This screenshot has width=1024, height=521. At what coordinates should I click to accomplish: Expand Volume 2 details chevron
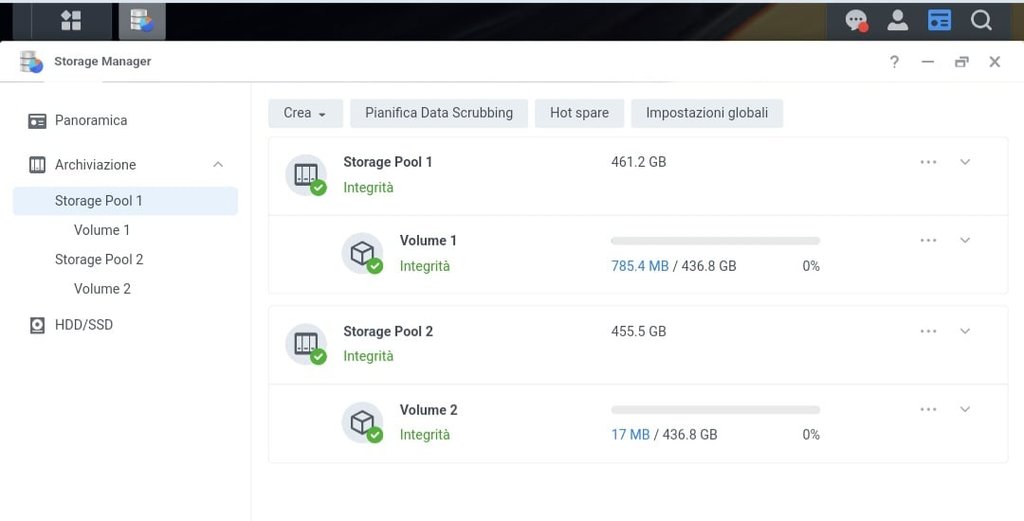pyautogui.click(x=965, y=409)
